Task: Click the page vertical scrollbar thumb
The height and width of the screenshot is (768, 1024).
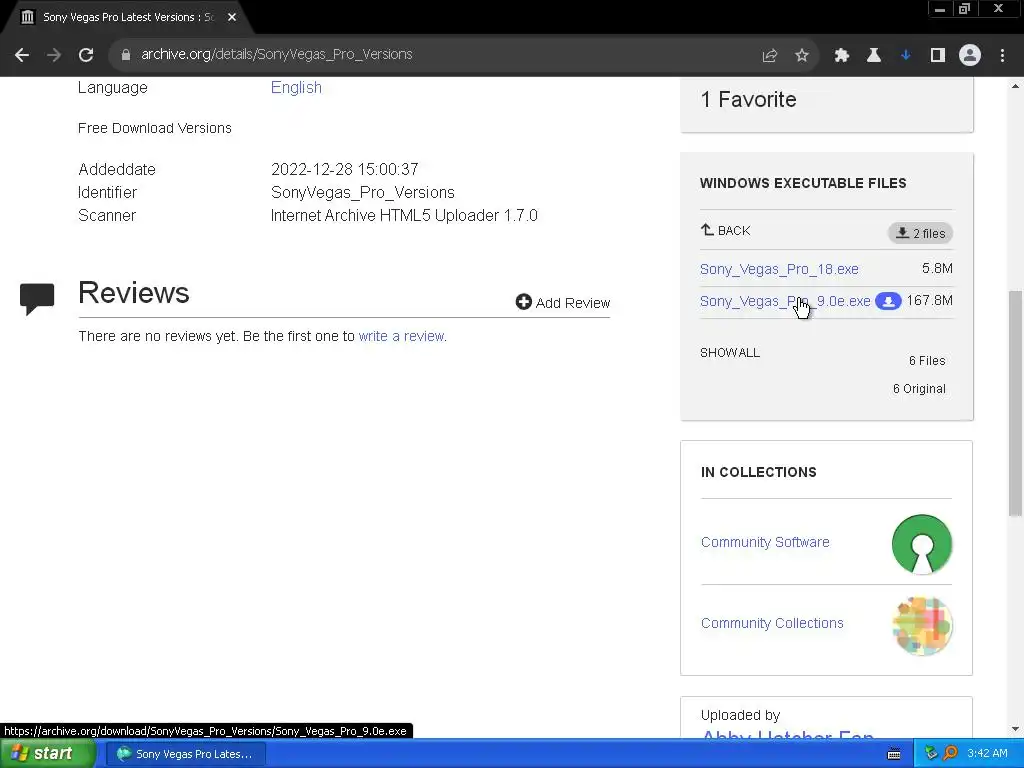Action: tap(1016, 402)
